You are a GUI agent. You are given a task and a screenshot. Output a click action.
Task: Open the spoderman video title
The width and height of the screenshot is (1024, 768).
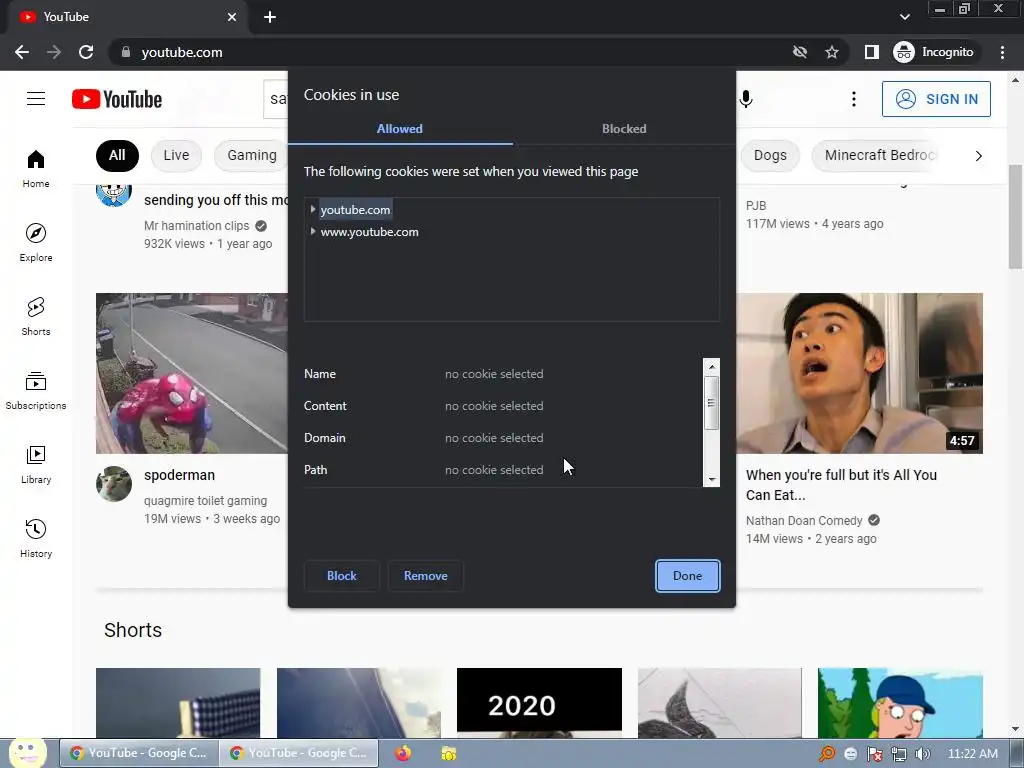coord(180,475)
